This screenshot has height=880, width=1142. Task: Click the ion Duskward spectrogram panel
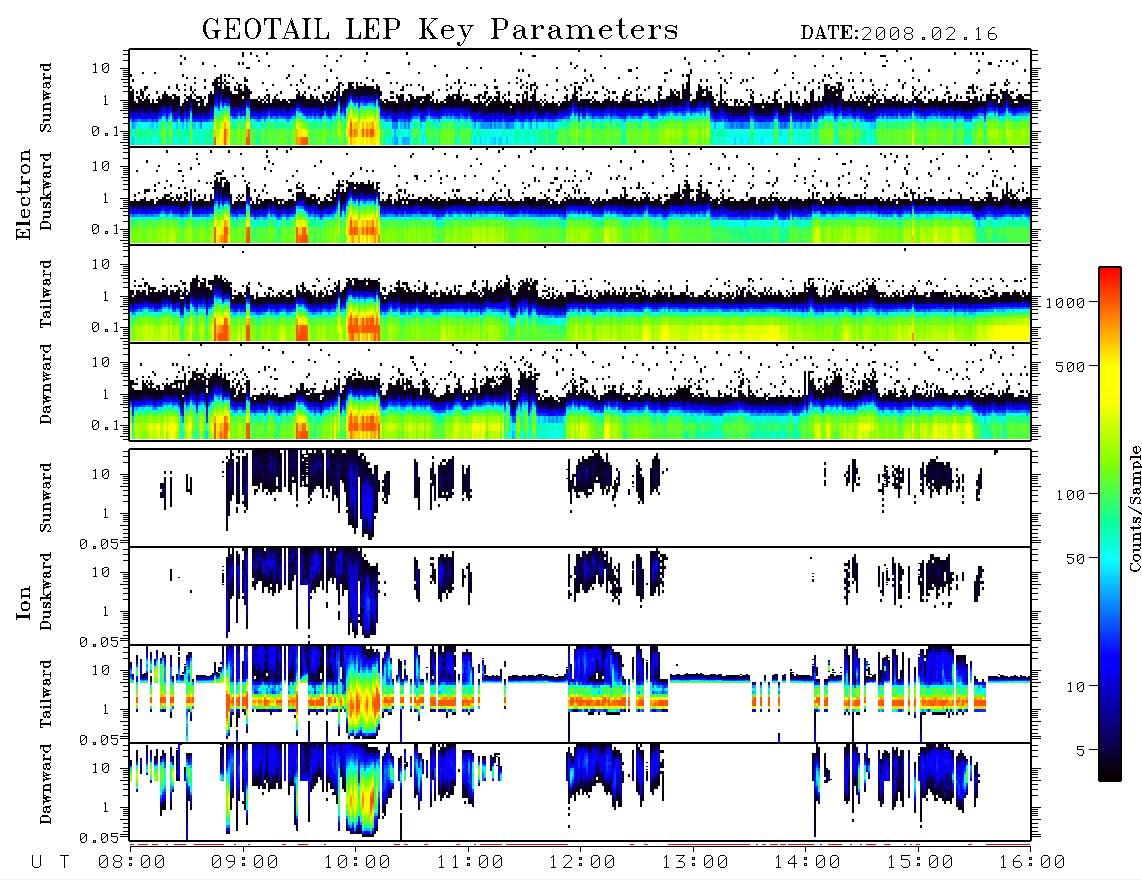[x=580, y=595]
